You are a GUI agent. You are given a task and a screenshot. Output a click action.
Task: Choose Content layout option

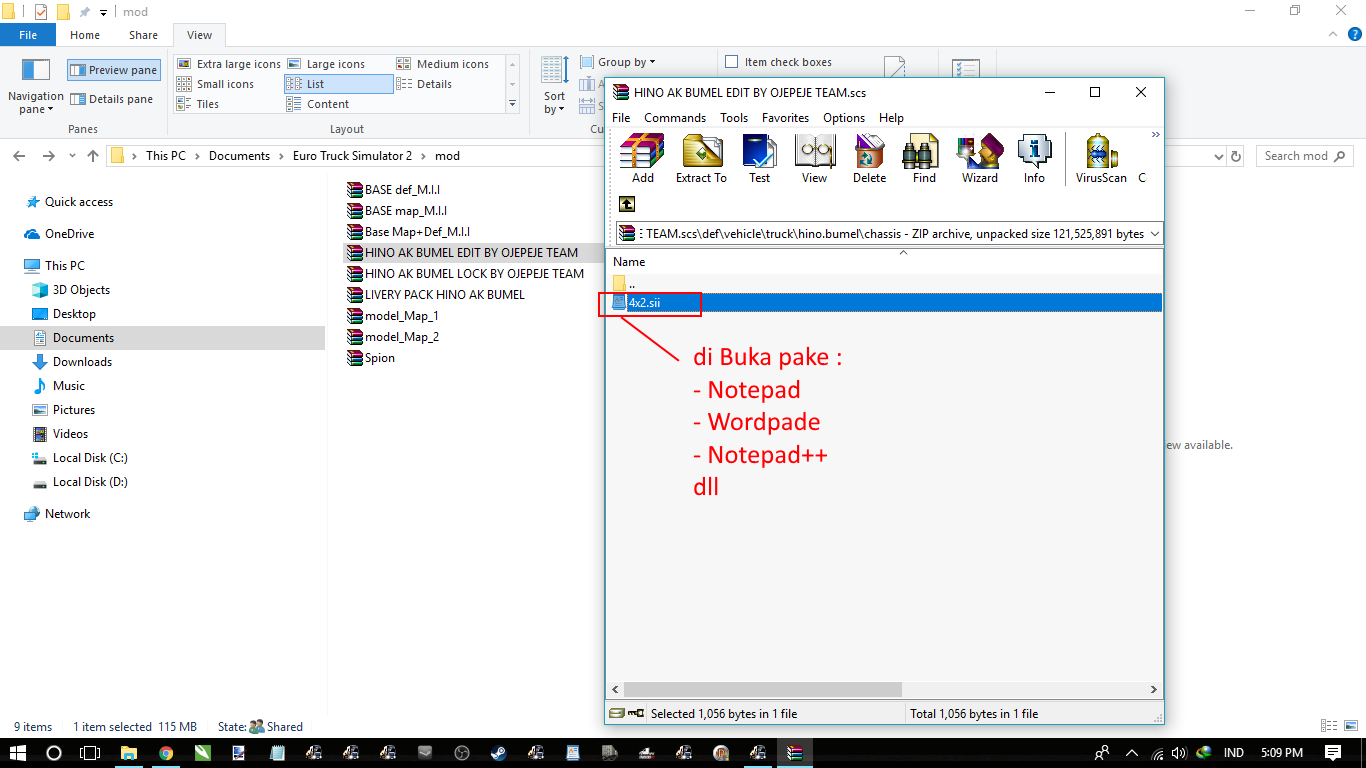point(318,104)
